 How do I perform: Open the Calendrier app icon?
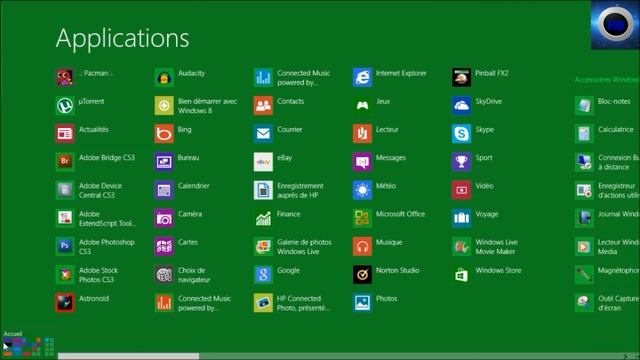tap(164, 190)
